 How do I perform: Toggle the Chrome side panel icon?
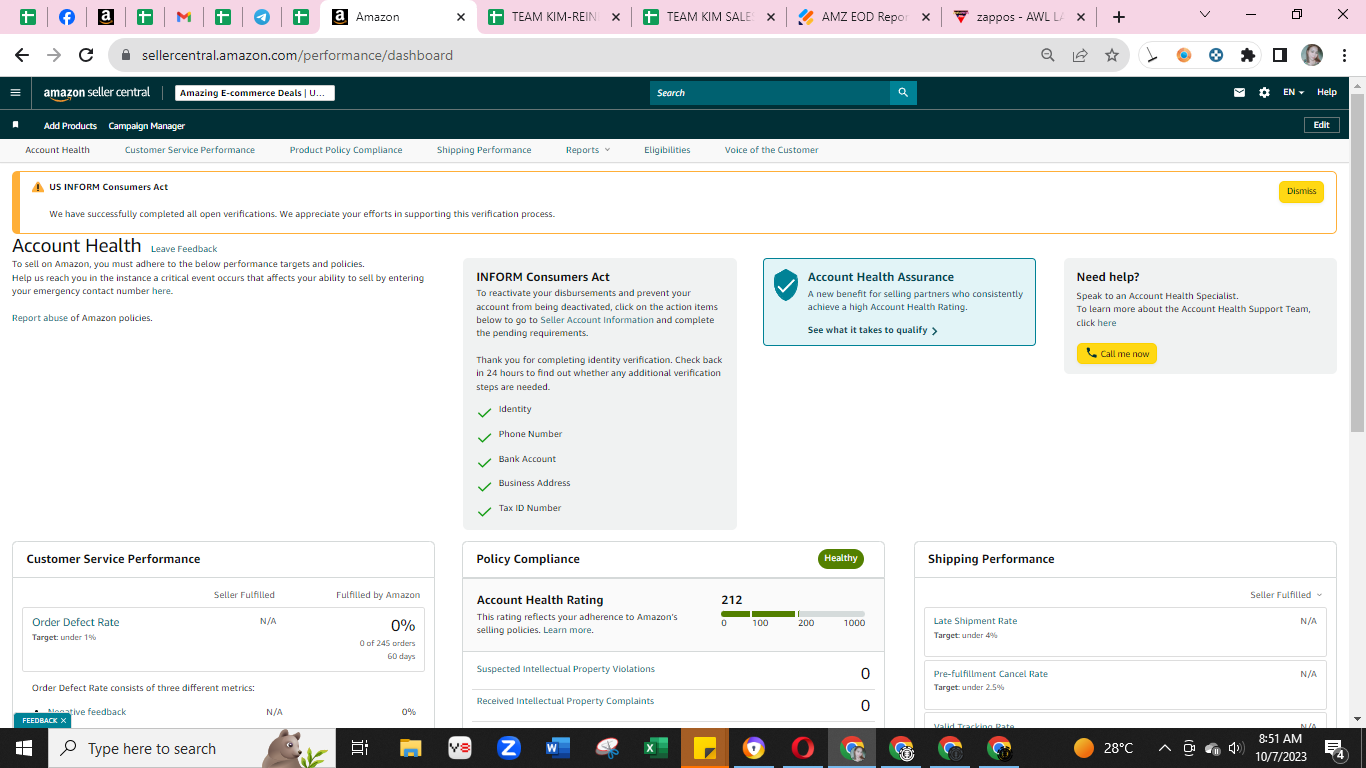click(x=1280, y=55)
